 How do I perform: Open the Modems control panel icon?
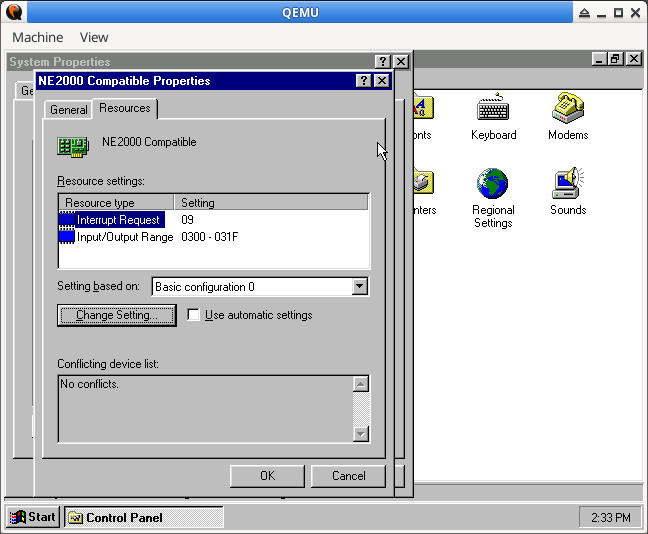[x=568, y=107]
